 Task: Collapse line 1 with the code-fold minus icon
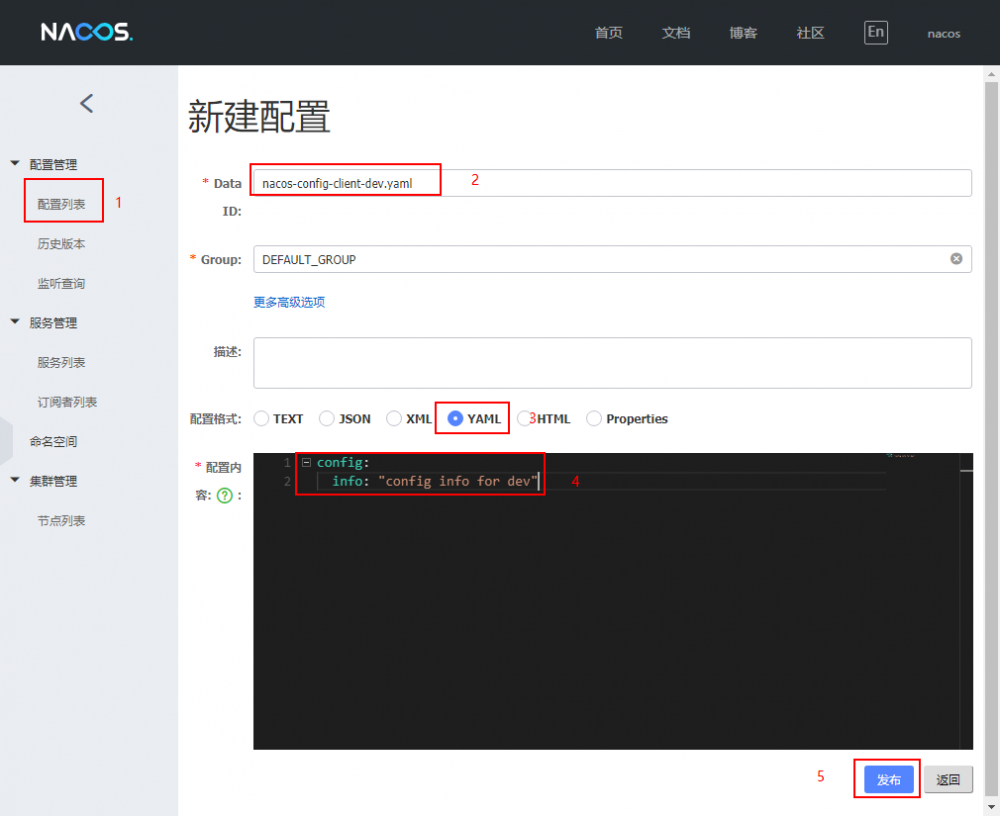coord(306,462)
